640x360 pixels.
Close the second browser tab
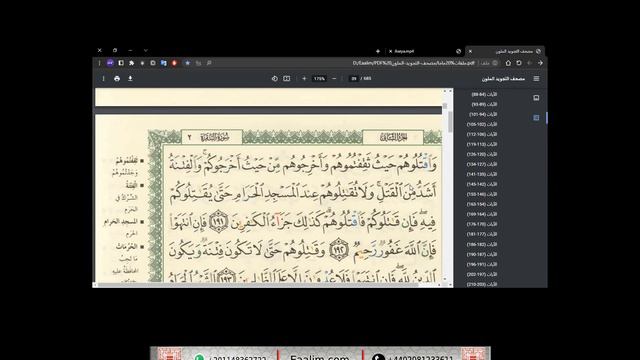coord(391,51)
